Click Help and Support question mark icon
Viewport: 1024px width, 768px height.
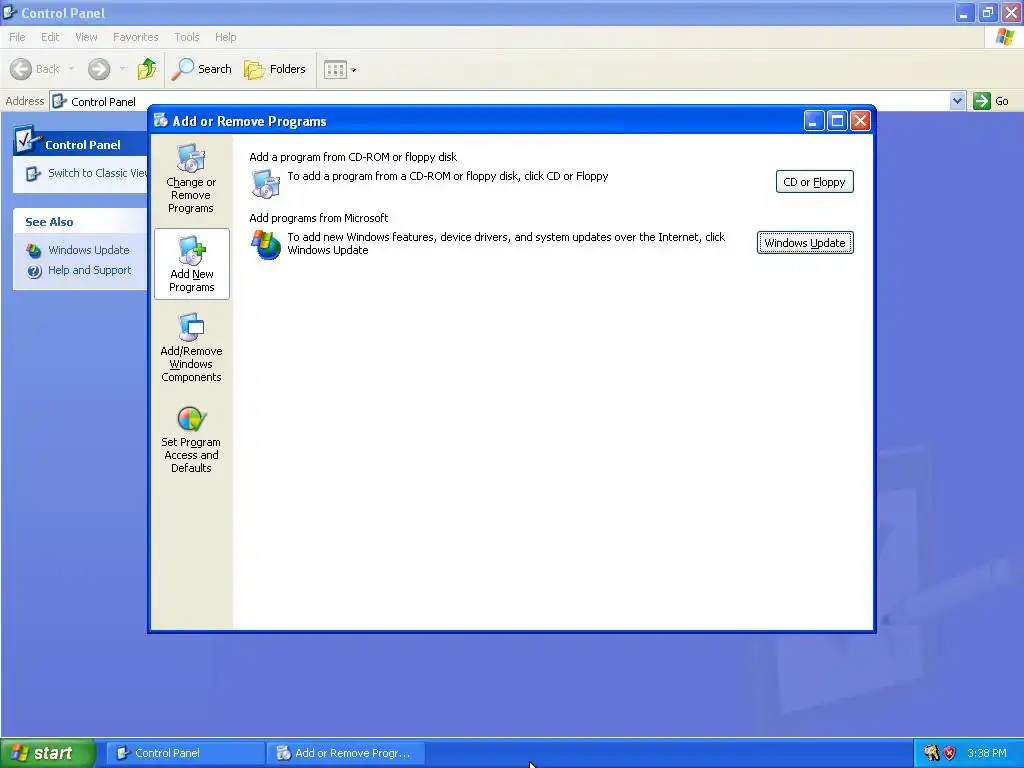click(34, 271)
